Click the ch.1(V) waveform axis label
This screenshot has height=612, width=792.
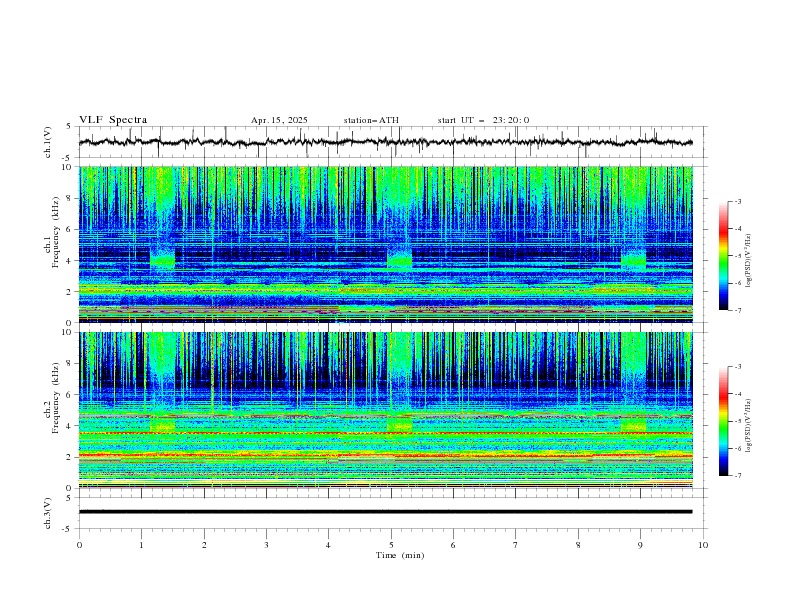click(x=48, y=142)
